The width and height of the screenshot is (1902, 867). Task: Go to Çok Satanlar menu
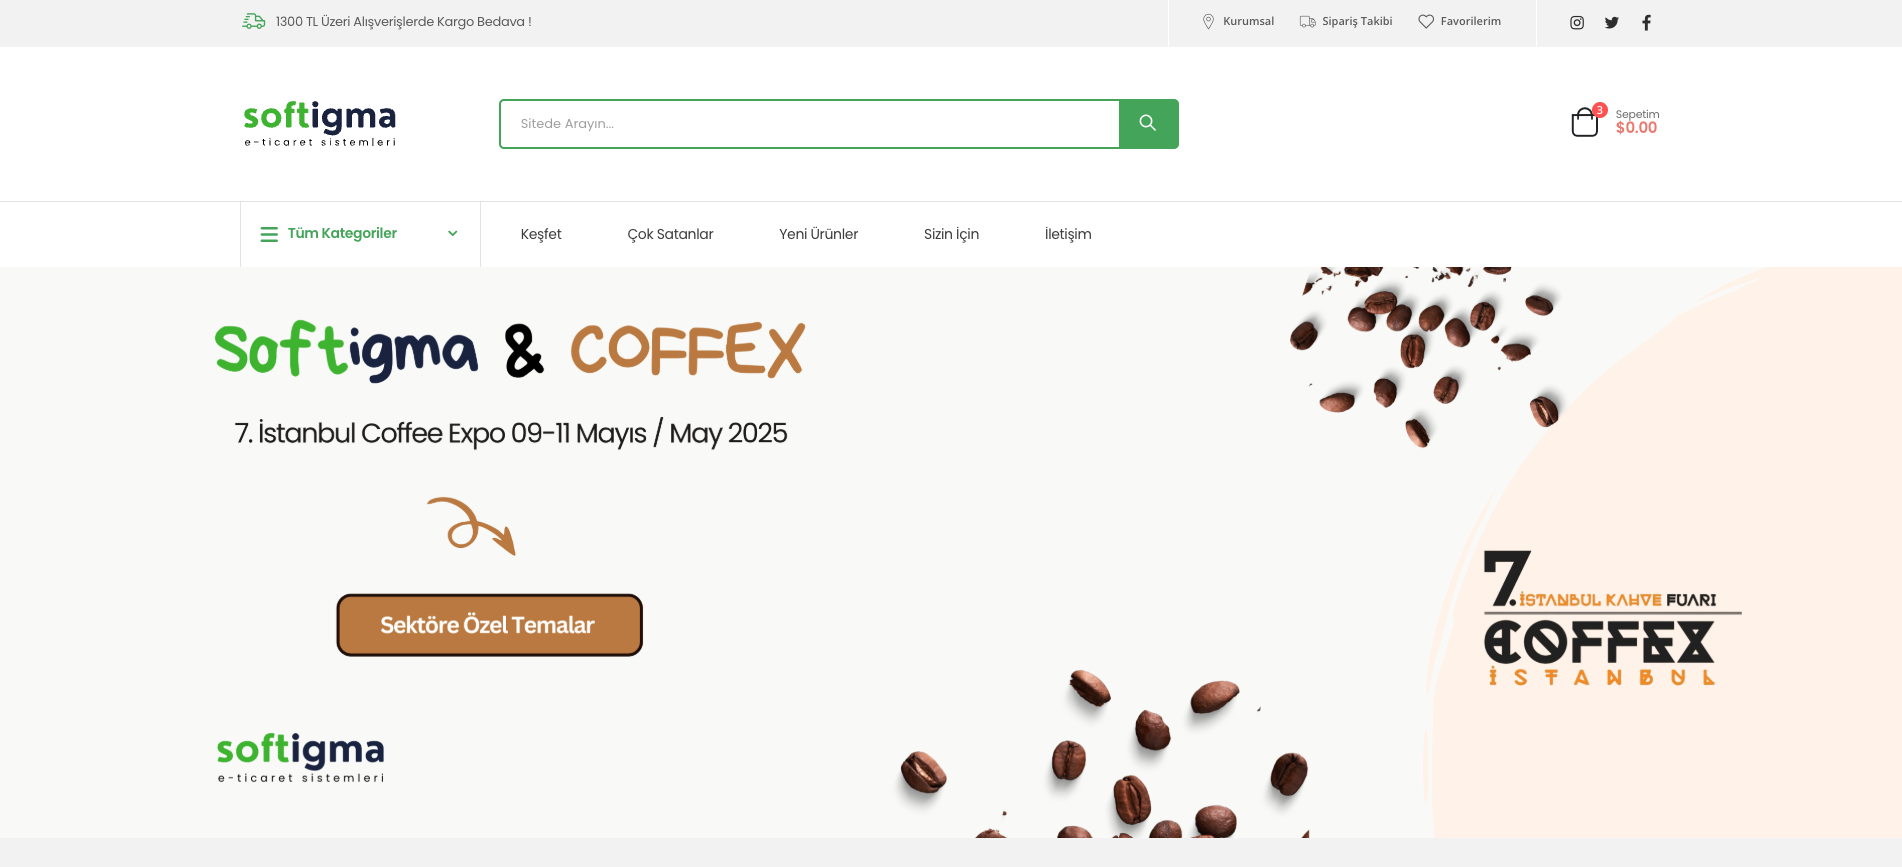pyautogui.click(x=670, y=234)
